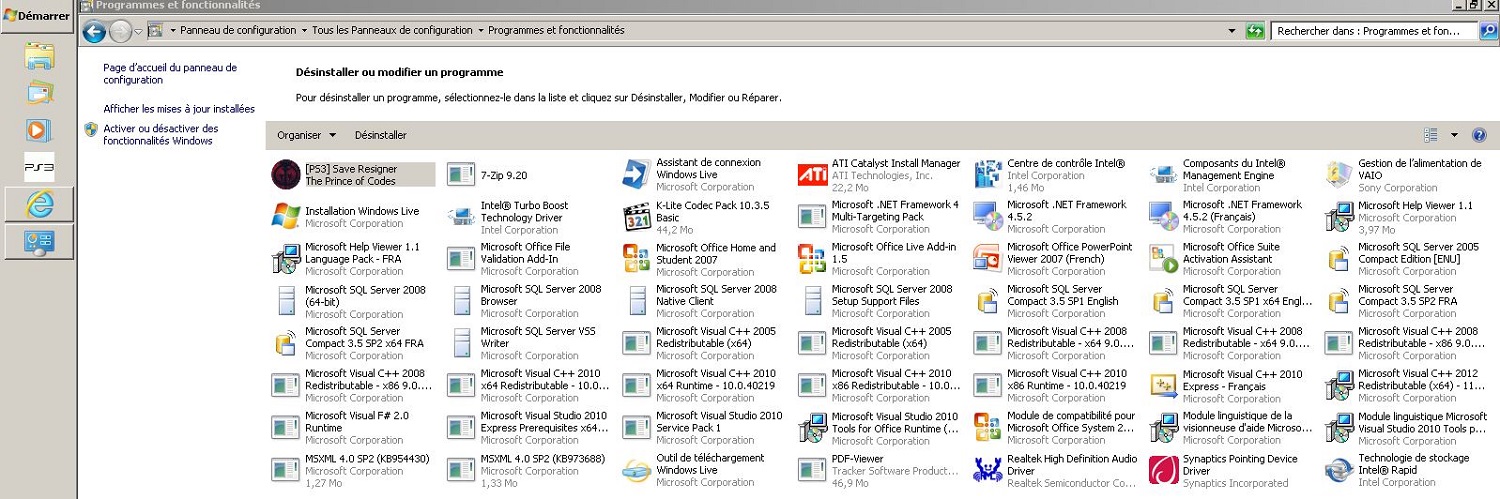Image resolution: width=1500 pixels, height=499 pixels.
Task: Select Microsoft SQL Server 2008 (64-bit) entry
Action: point(352,301)
